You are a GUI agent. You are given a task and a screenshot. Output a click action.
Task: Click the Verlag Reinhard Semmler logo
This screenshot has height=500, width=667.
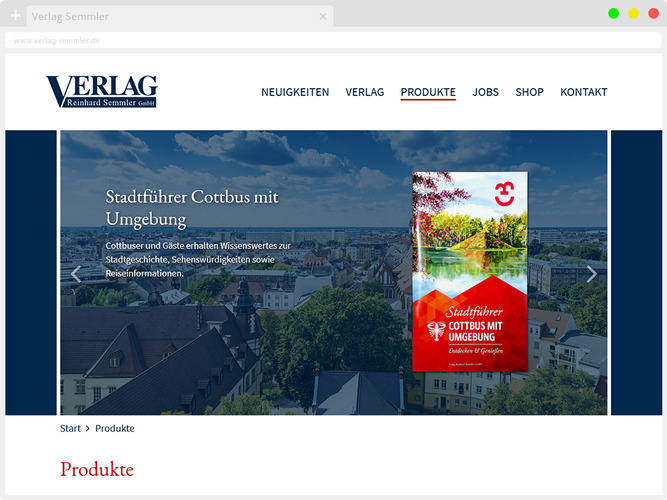pos(101,92)
